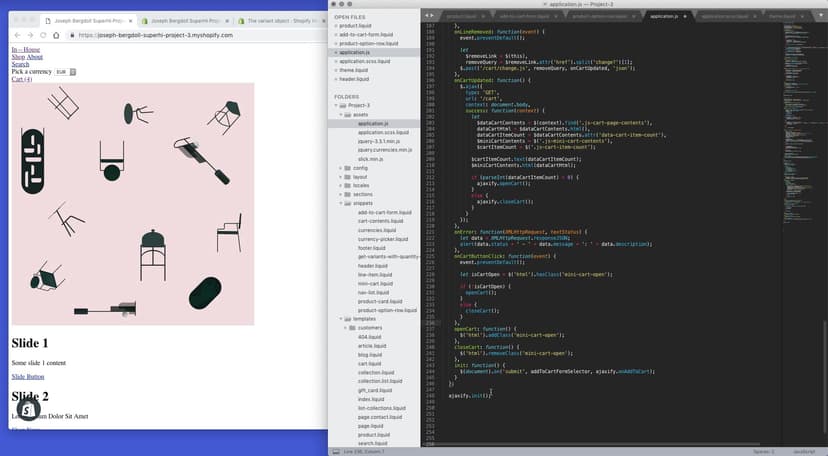Click the Shopify bag logo badge

pyautogui.click(x=29, y=411)
